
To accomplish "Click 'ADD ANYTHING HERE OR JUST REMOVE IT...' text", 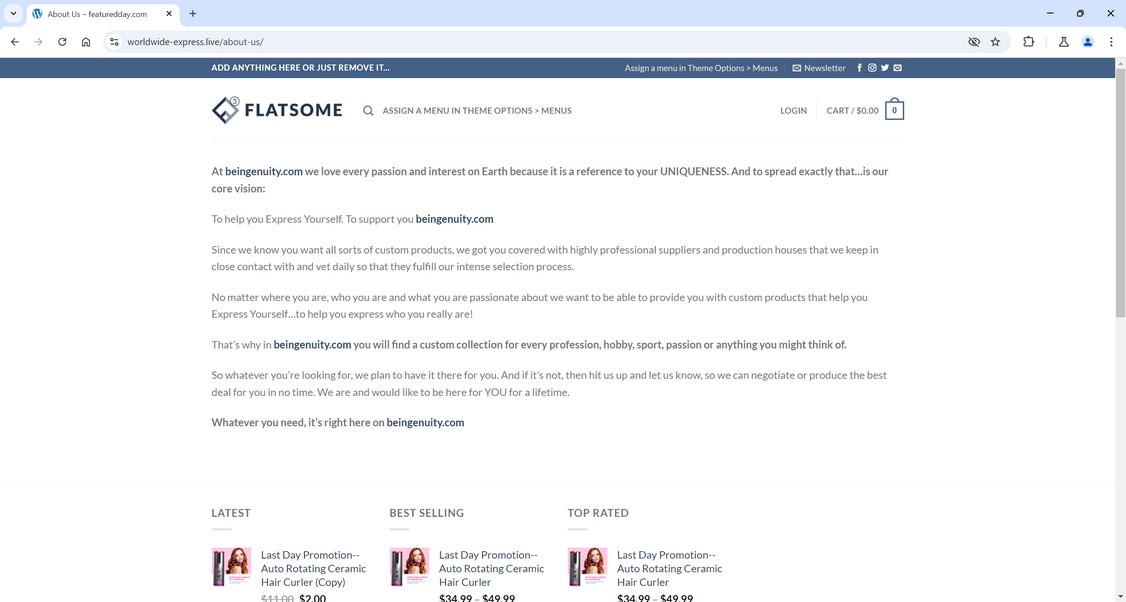I will [x=300, y=68].
